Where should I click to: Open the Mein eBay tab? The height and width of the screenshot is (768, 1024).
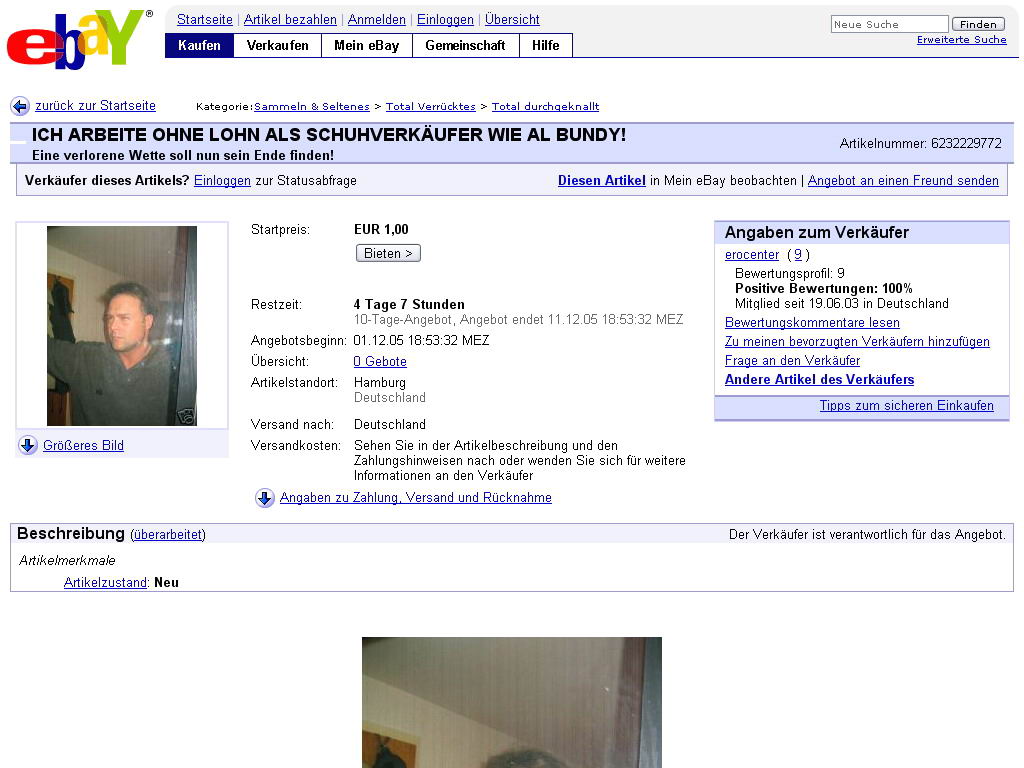pos(366,46)
